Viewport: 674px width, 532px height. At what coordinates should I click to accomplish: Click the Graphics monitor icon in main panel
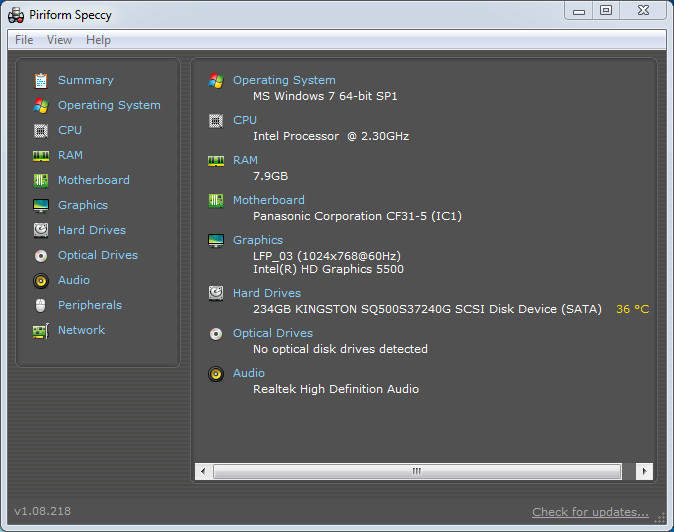(216, 241)
